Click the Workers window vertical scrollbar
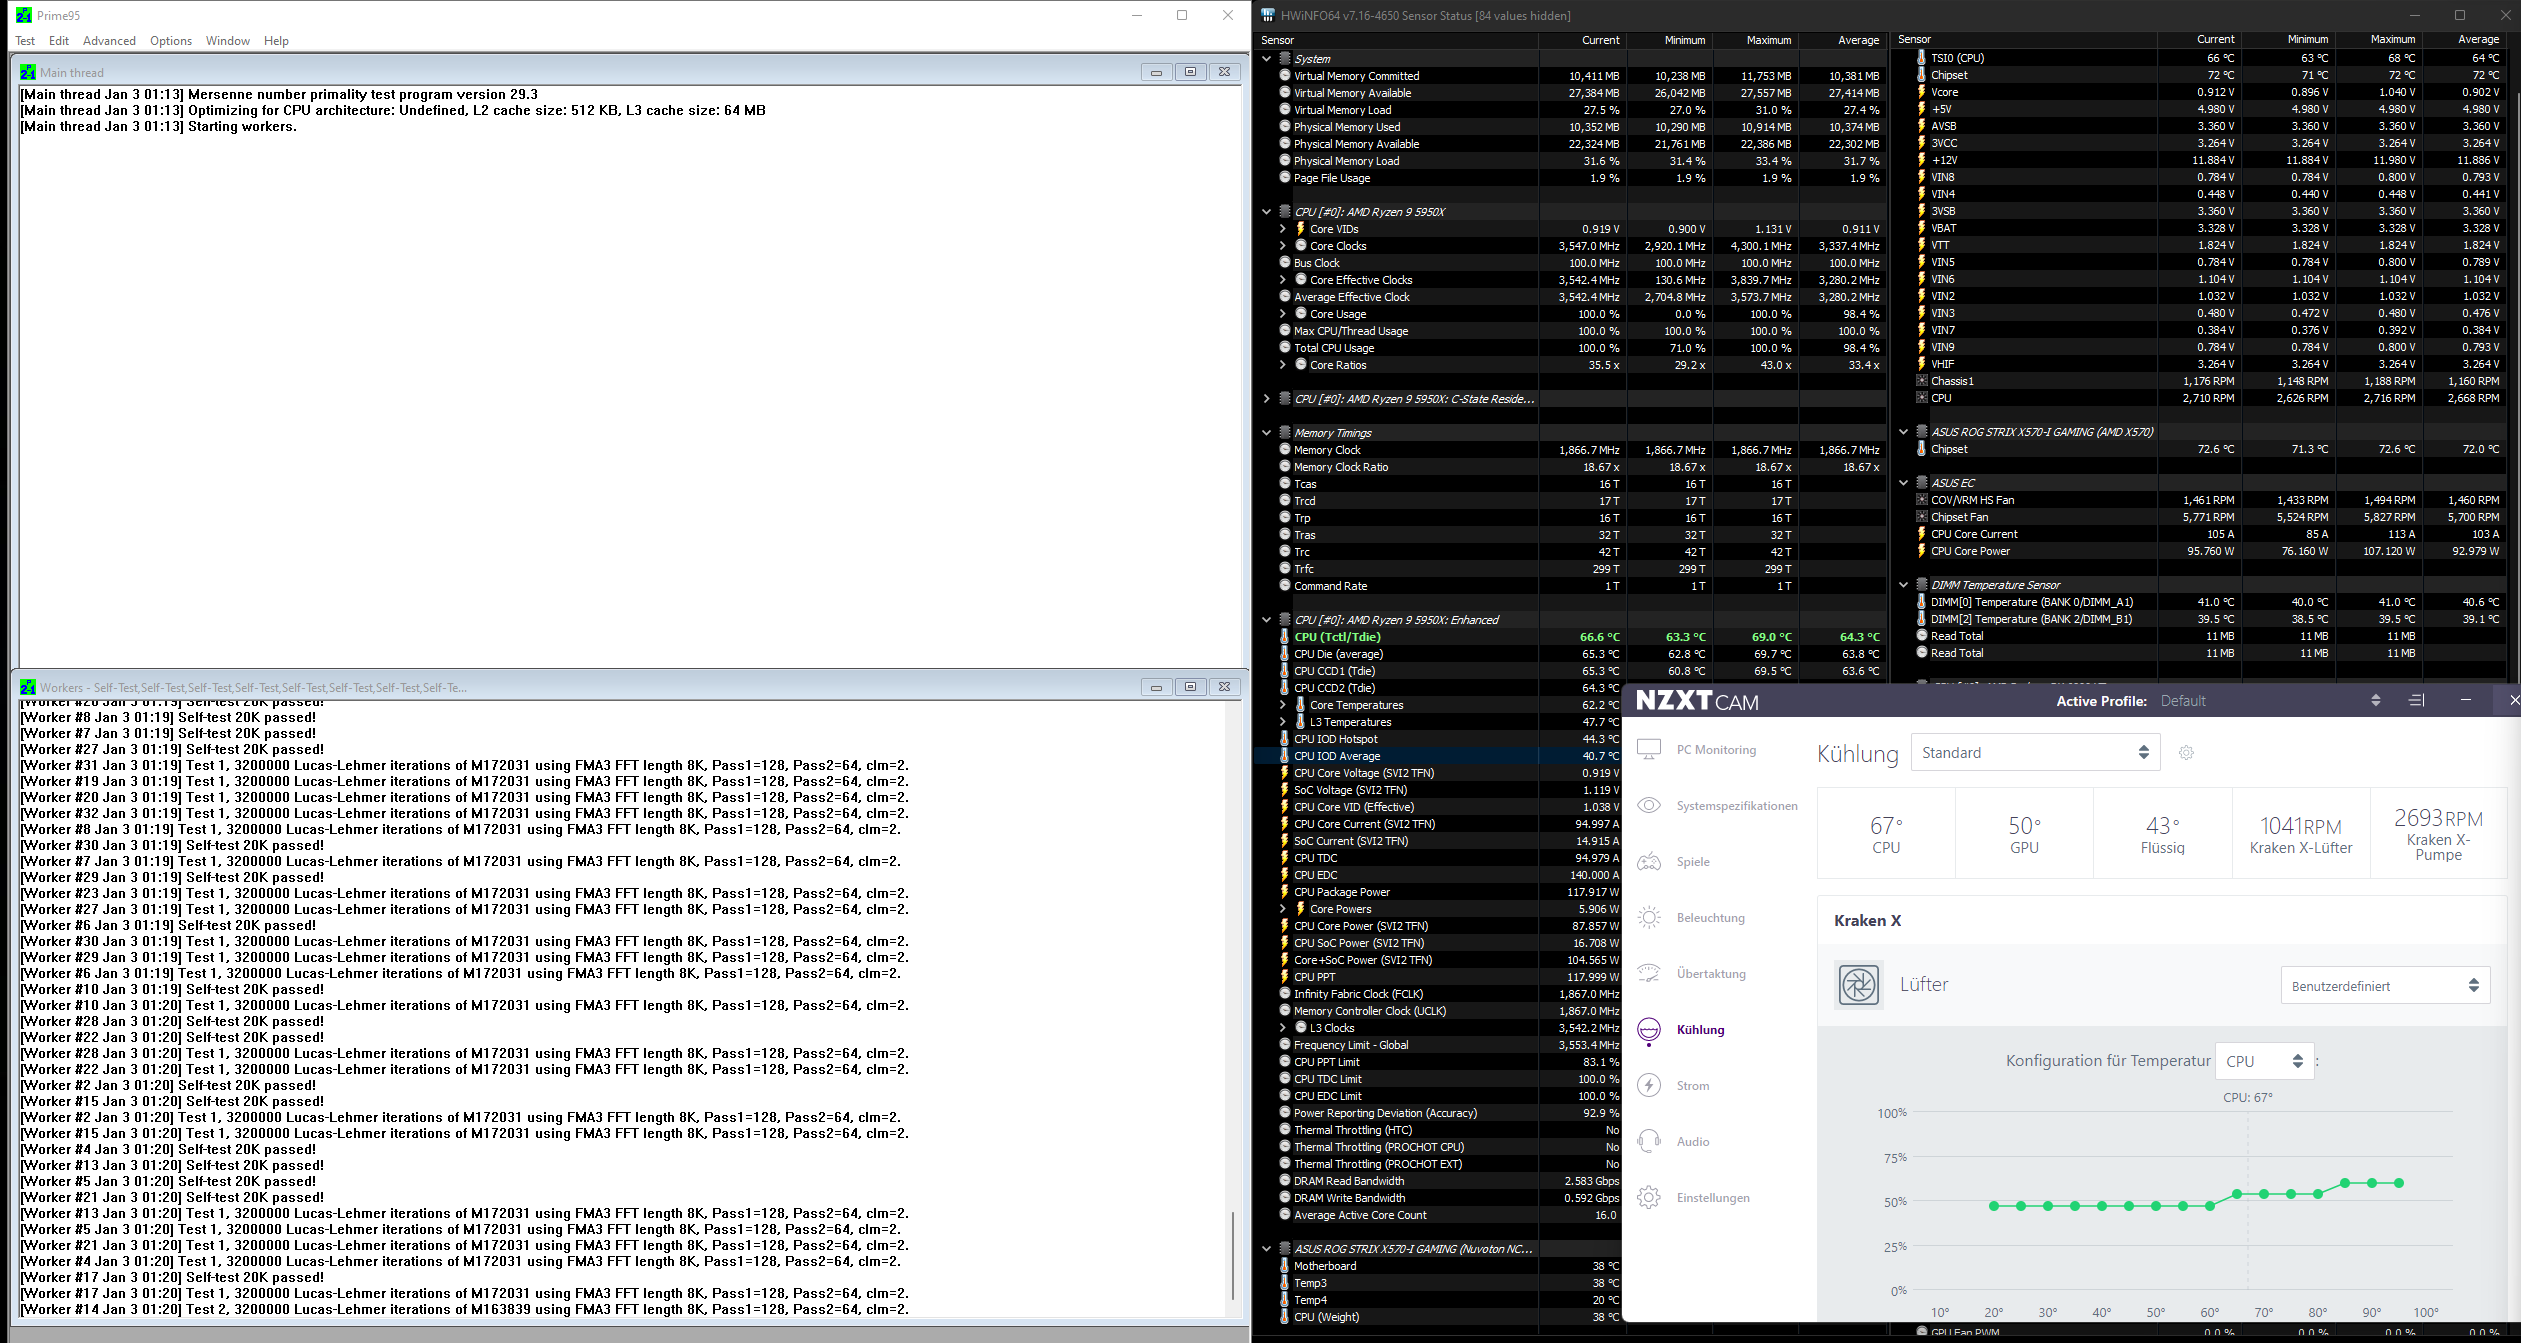 tap(1233, 1255)
